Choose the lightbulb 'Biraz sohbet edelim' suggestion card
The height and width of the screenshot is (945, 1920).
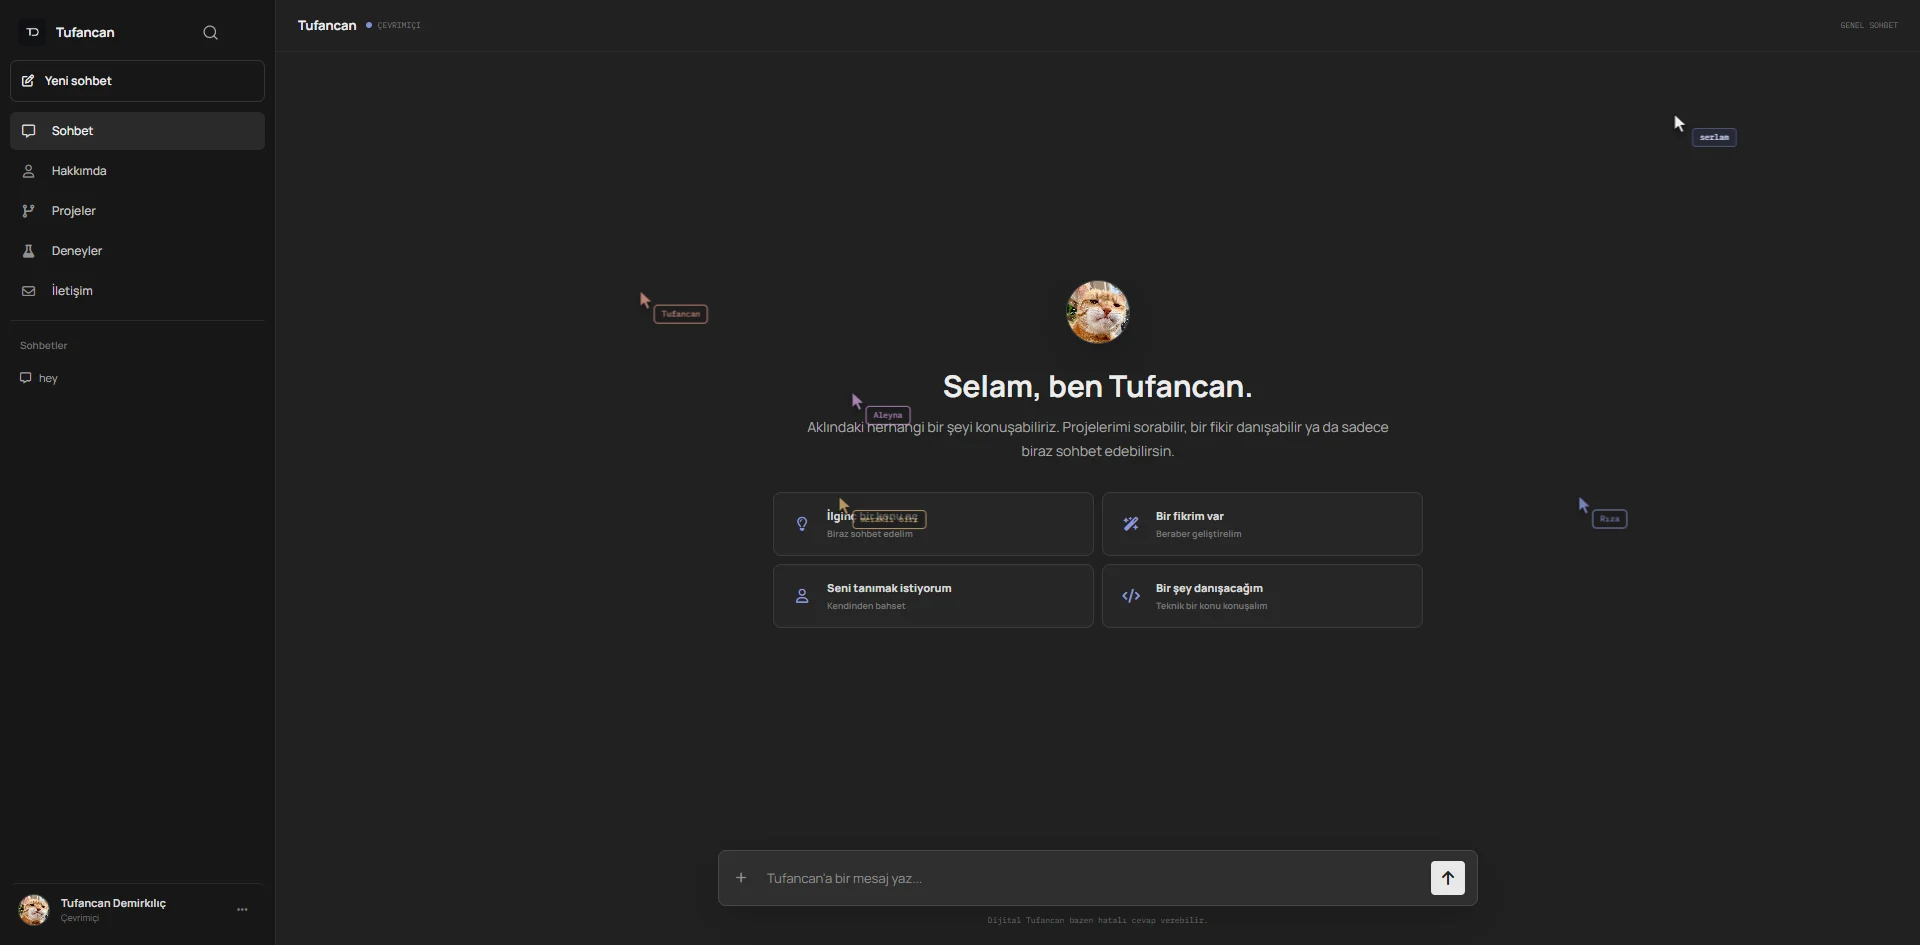933,524
